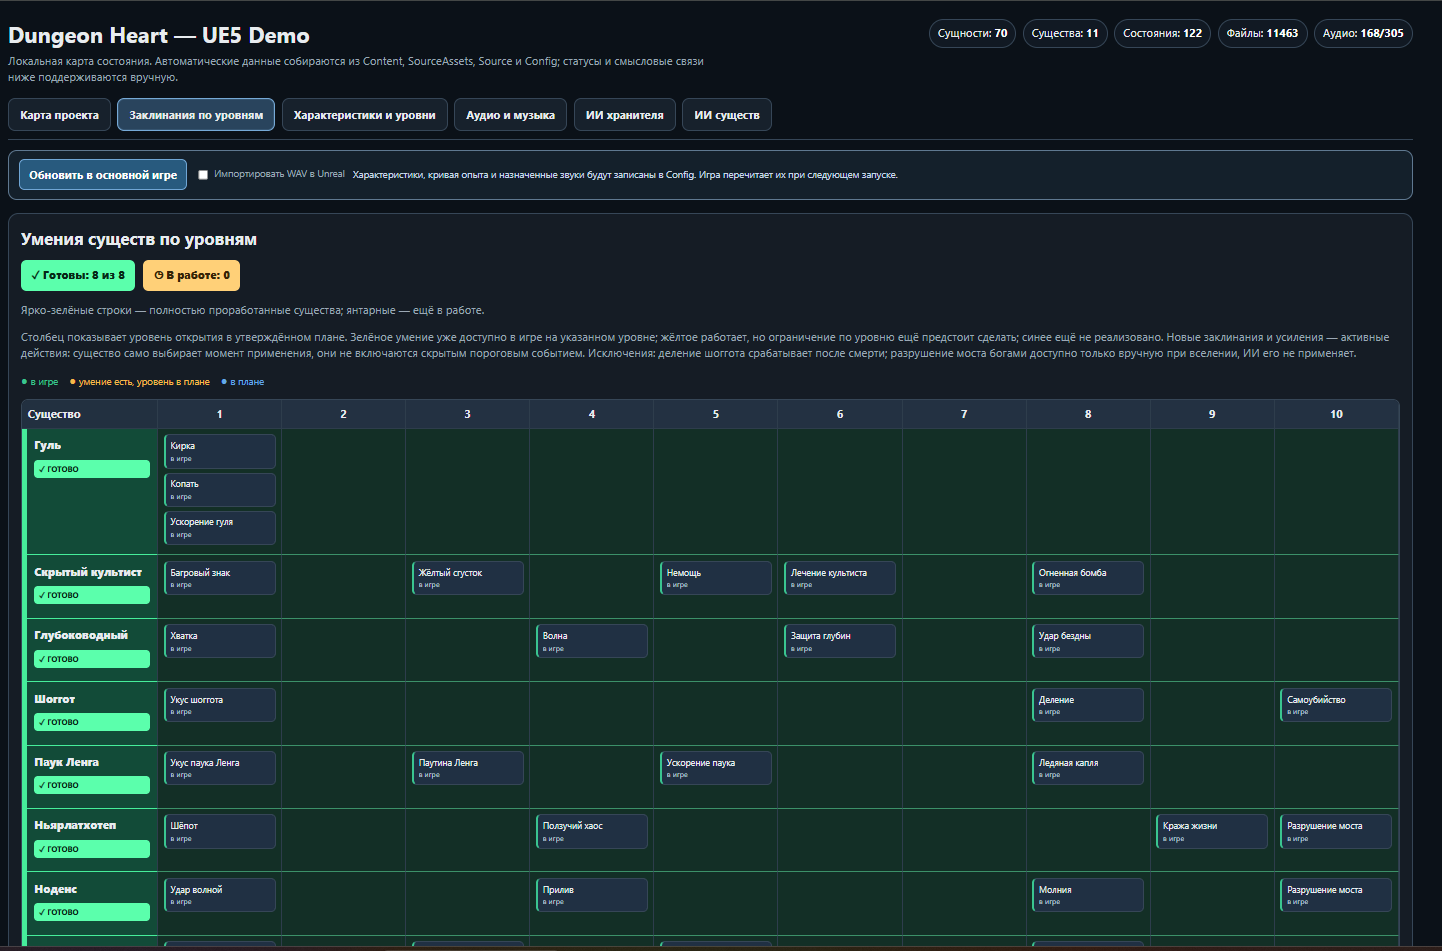
Task: Switch to Характеристики и уровни tab
Action: point(364,115)
